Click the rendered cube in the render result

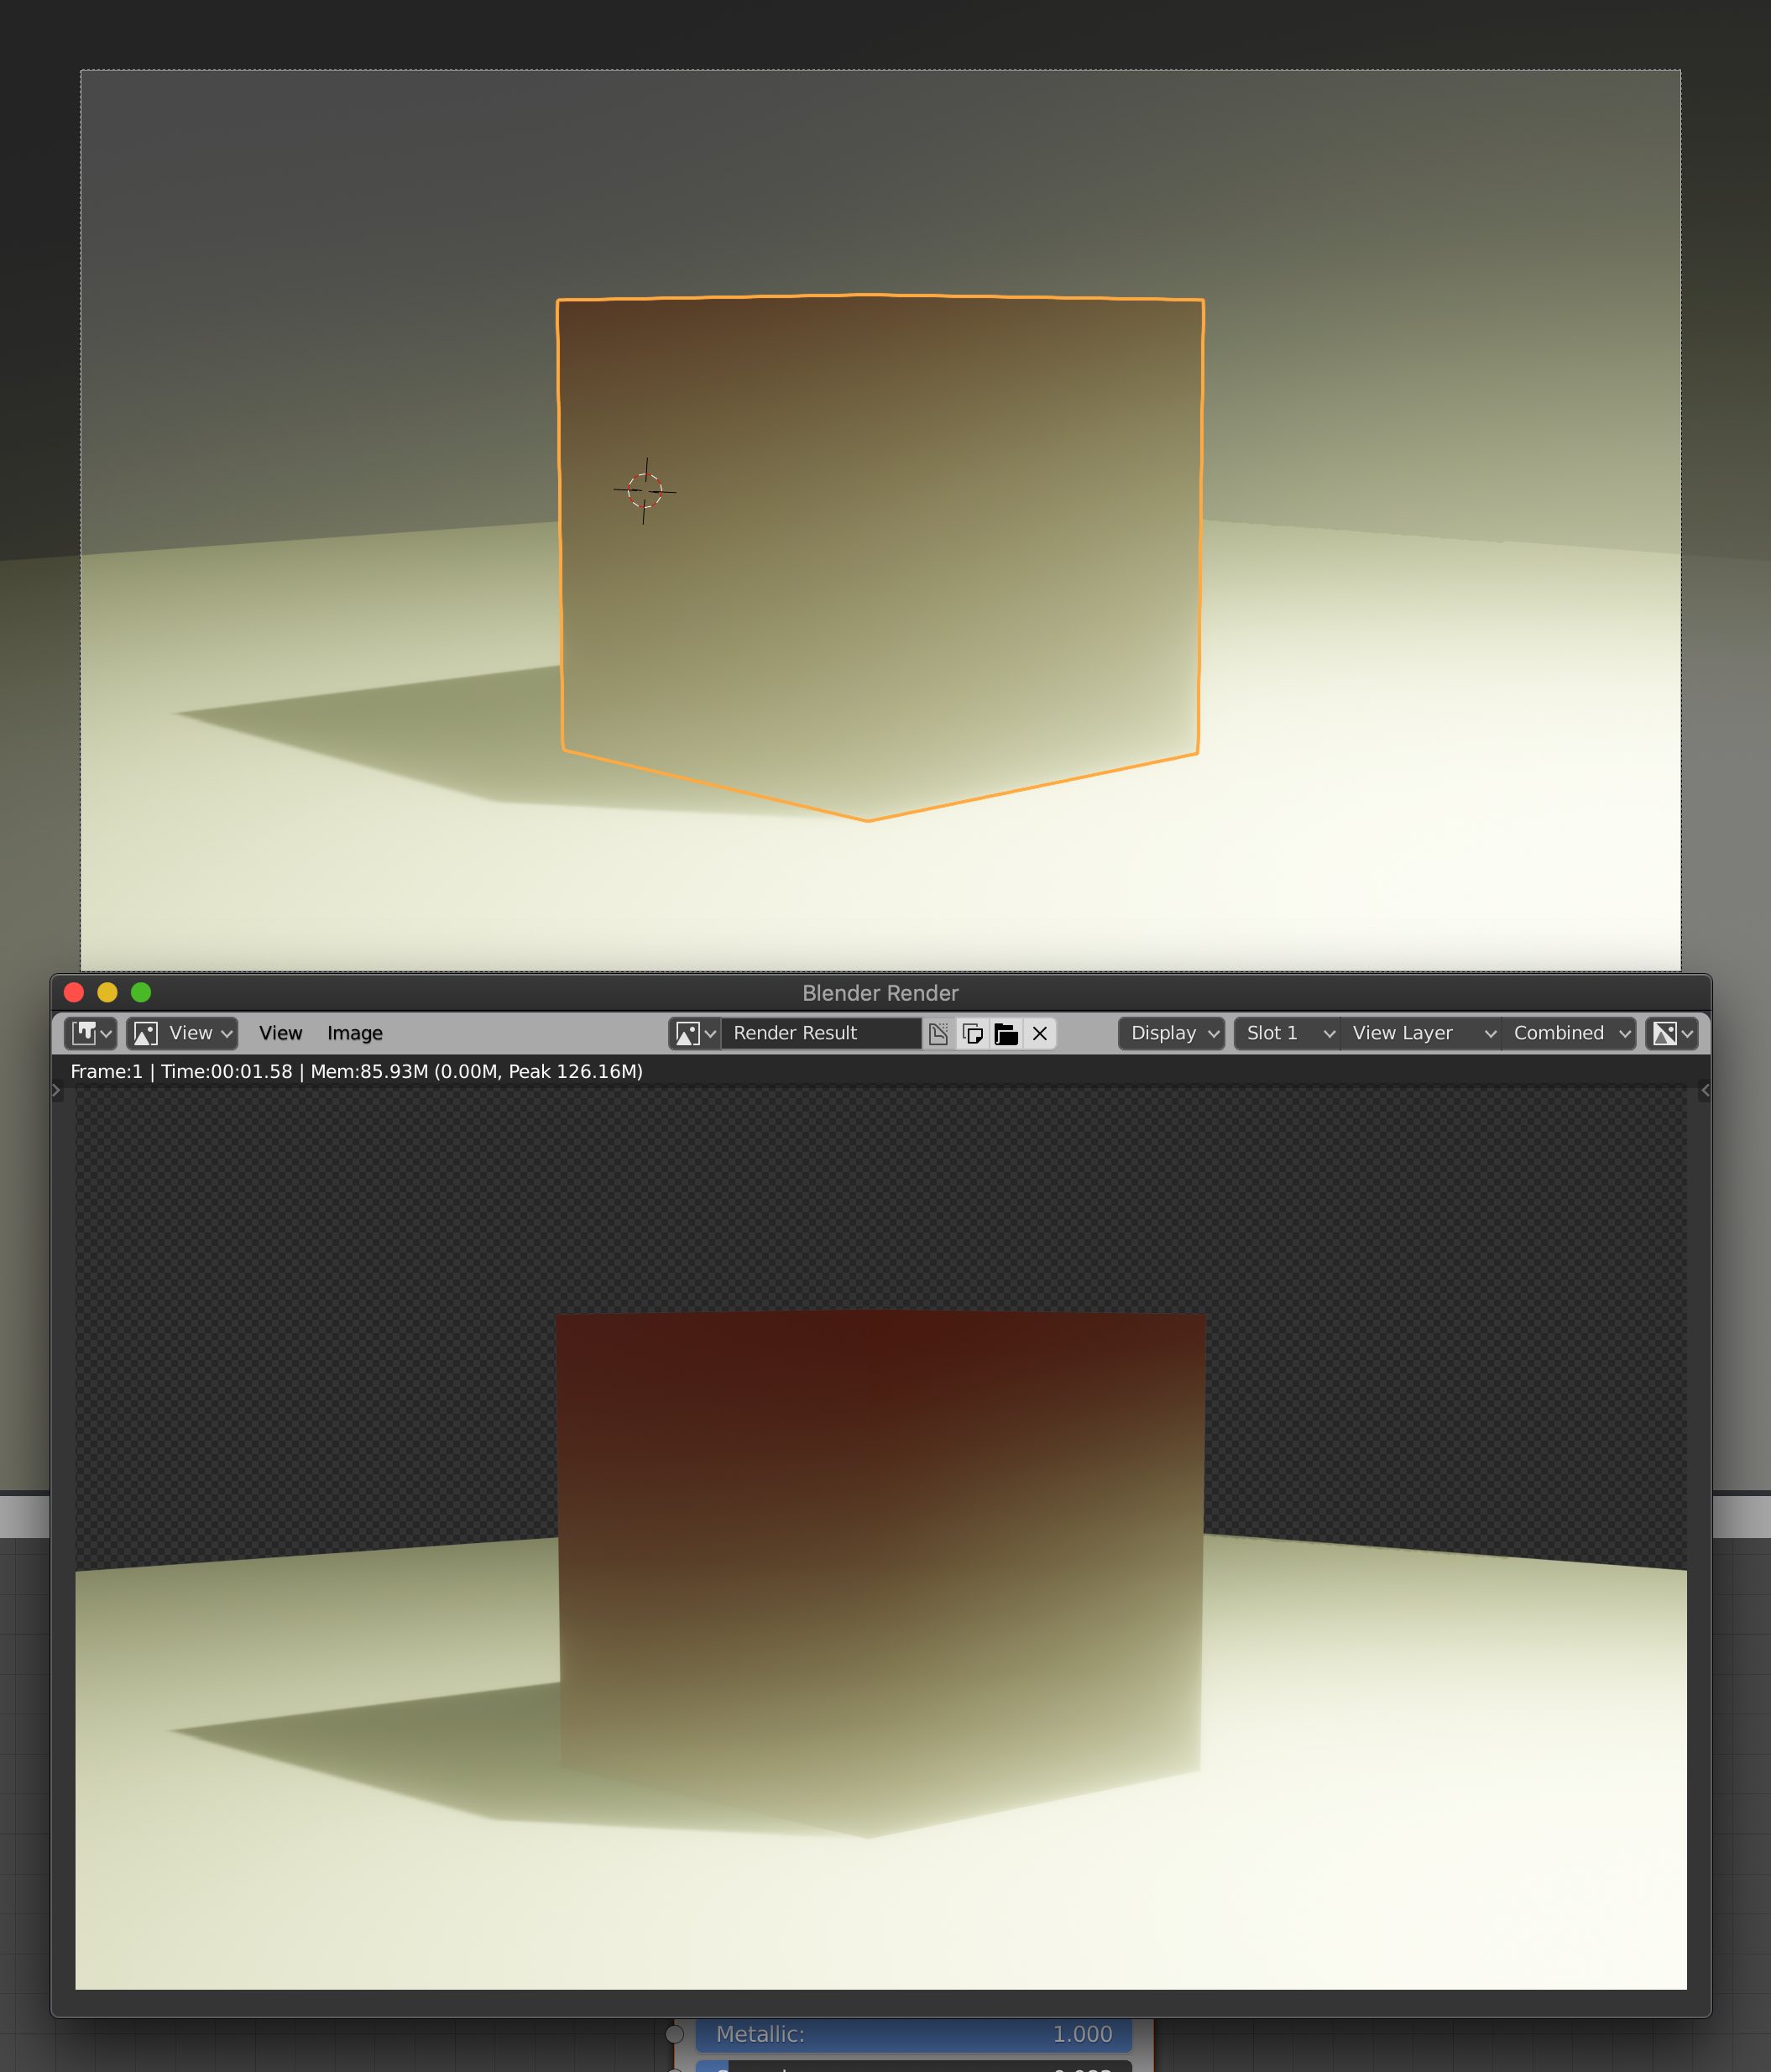tap(880, 1573)
